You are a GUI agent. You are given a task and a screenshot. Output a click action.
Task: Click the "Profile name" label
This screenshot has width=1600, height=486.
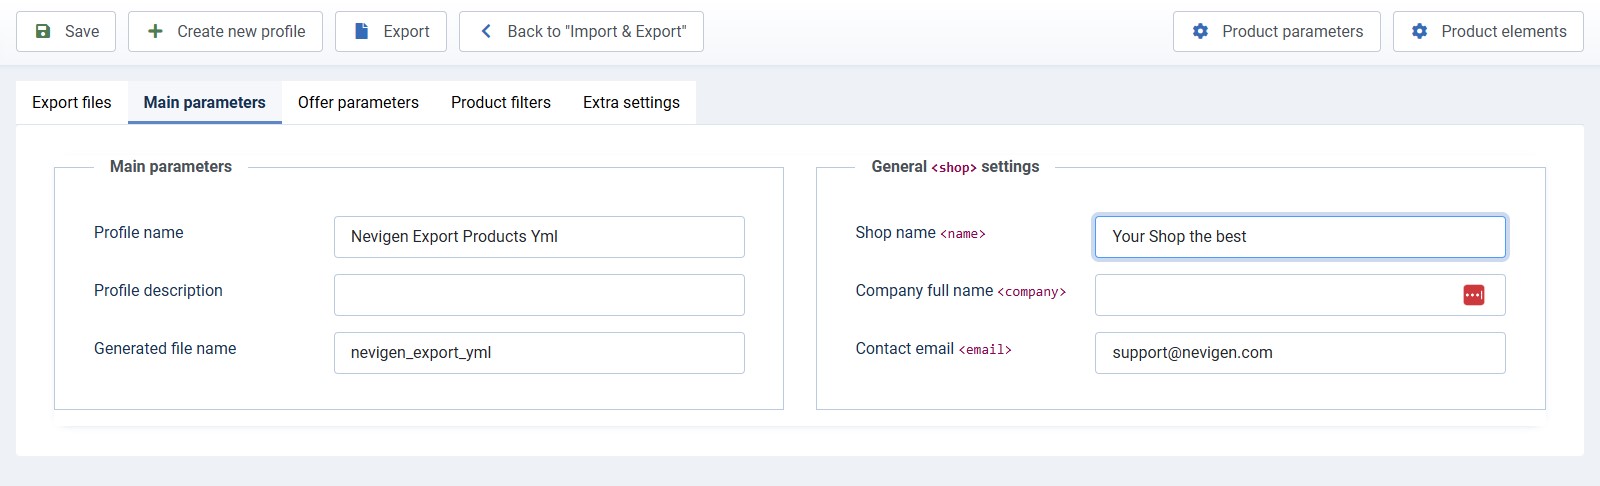[139, 232]
